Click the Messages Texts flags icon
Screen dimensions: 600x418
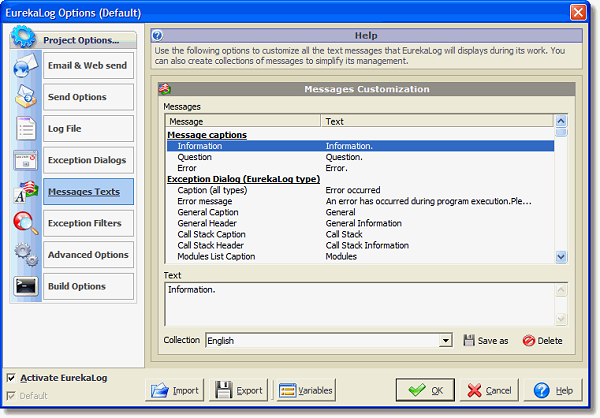tap(26, 191)
